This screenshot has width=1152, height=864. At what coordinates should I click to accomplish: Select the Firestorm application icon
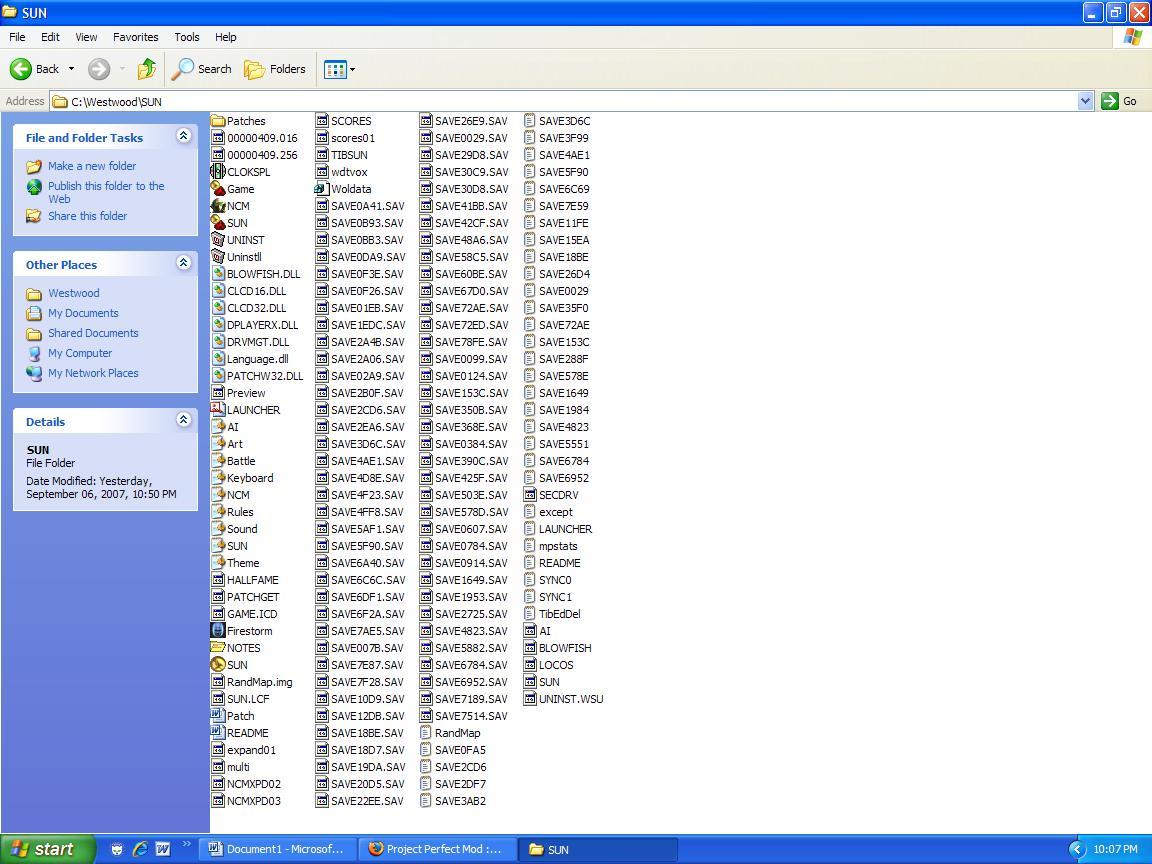coord(217,630)
